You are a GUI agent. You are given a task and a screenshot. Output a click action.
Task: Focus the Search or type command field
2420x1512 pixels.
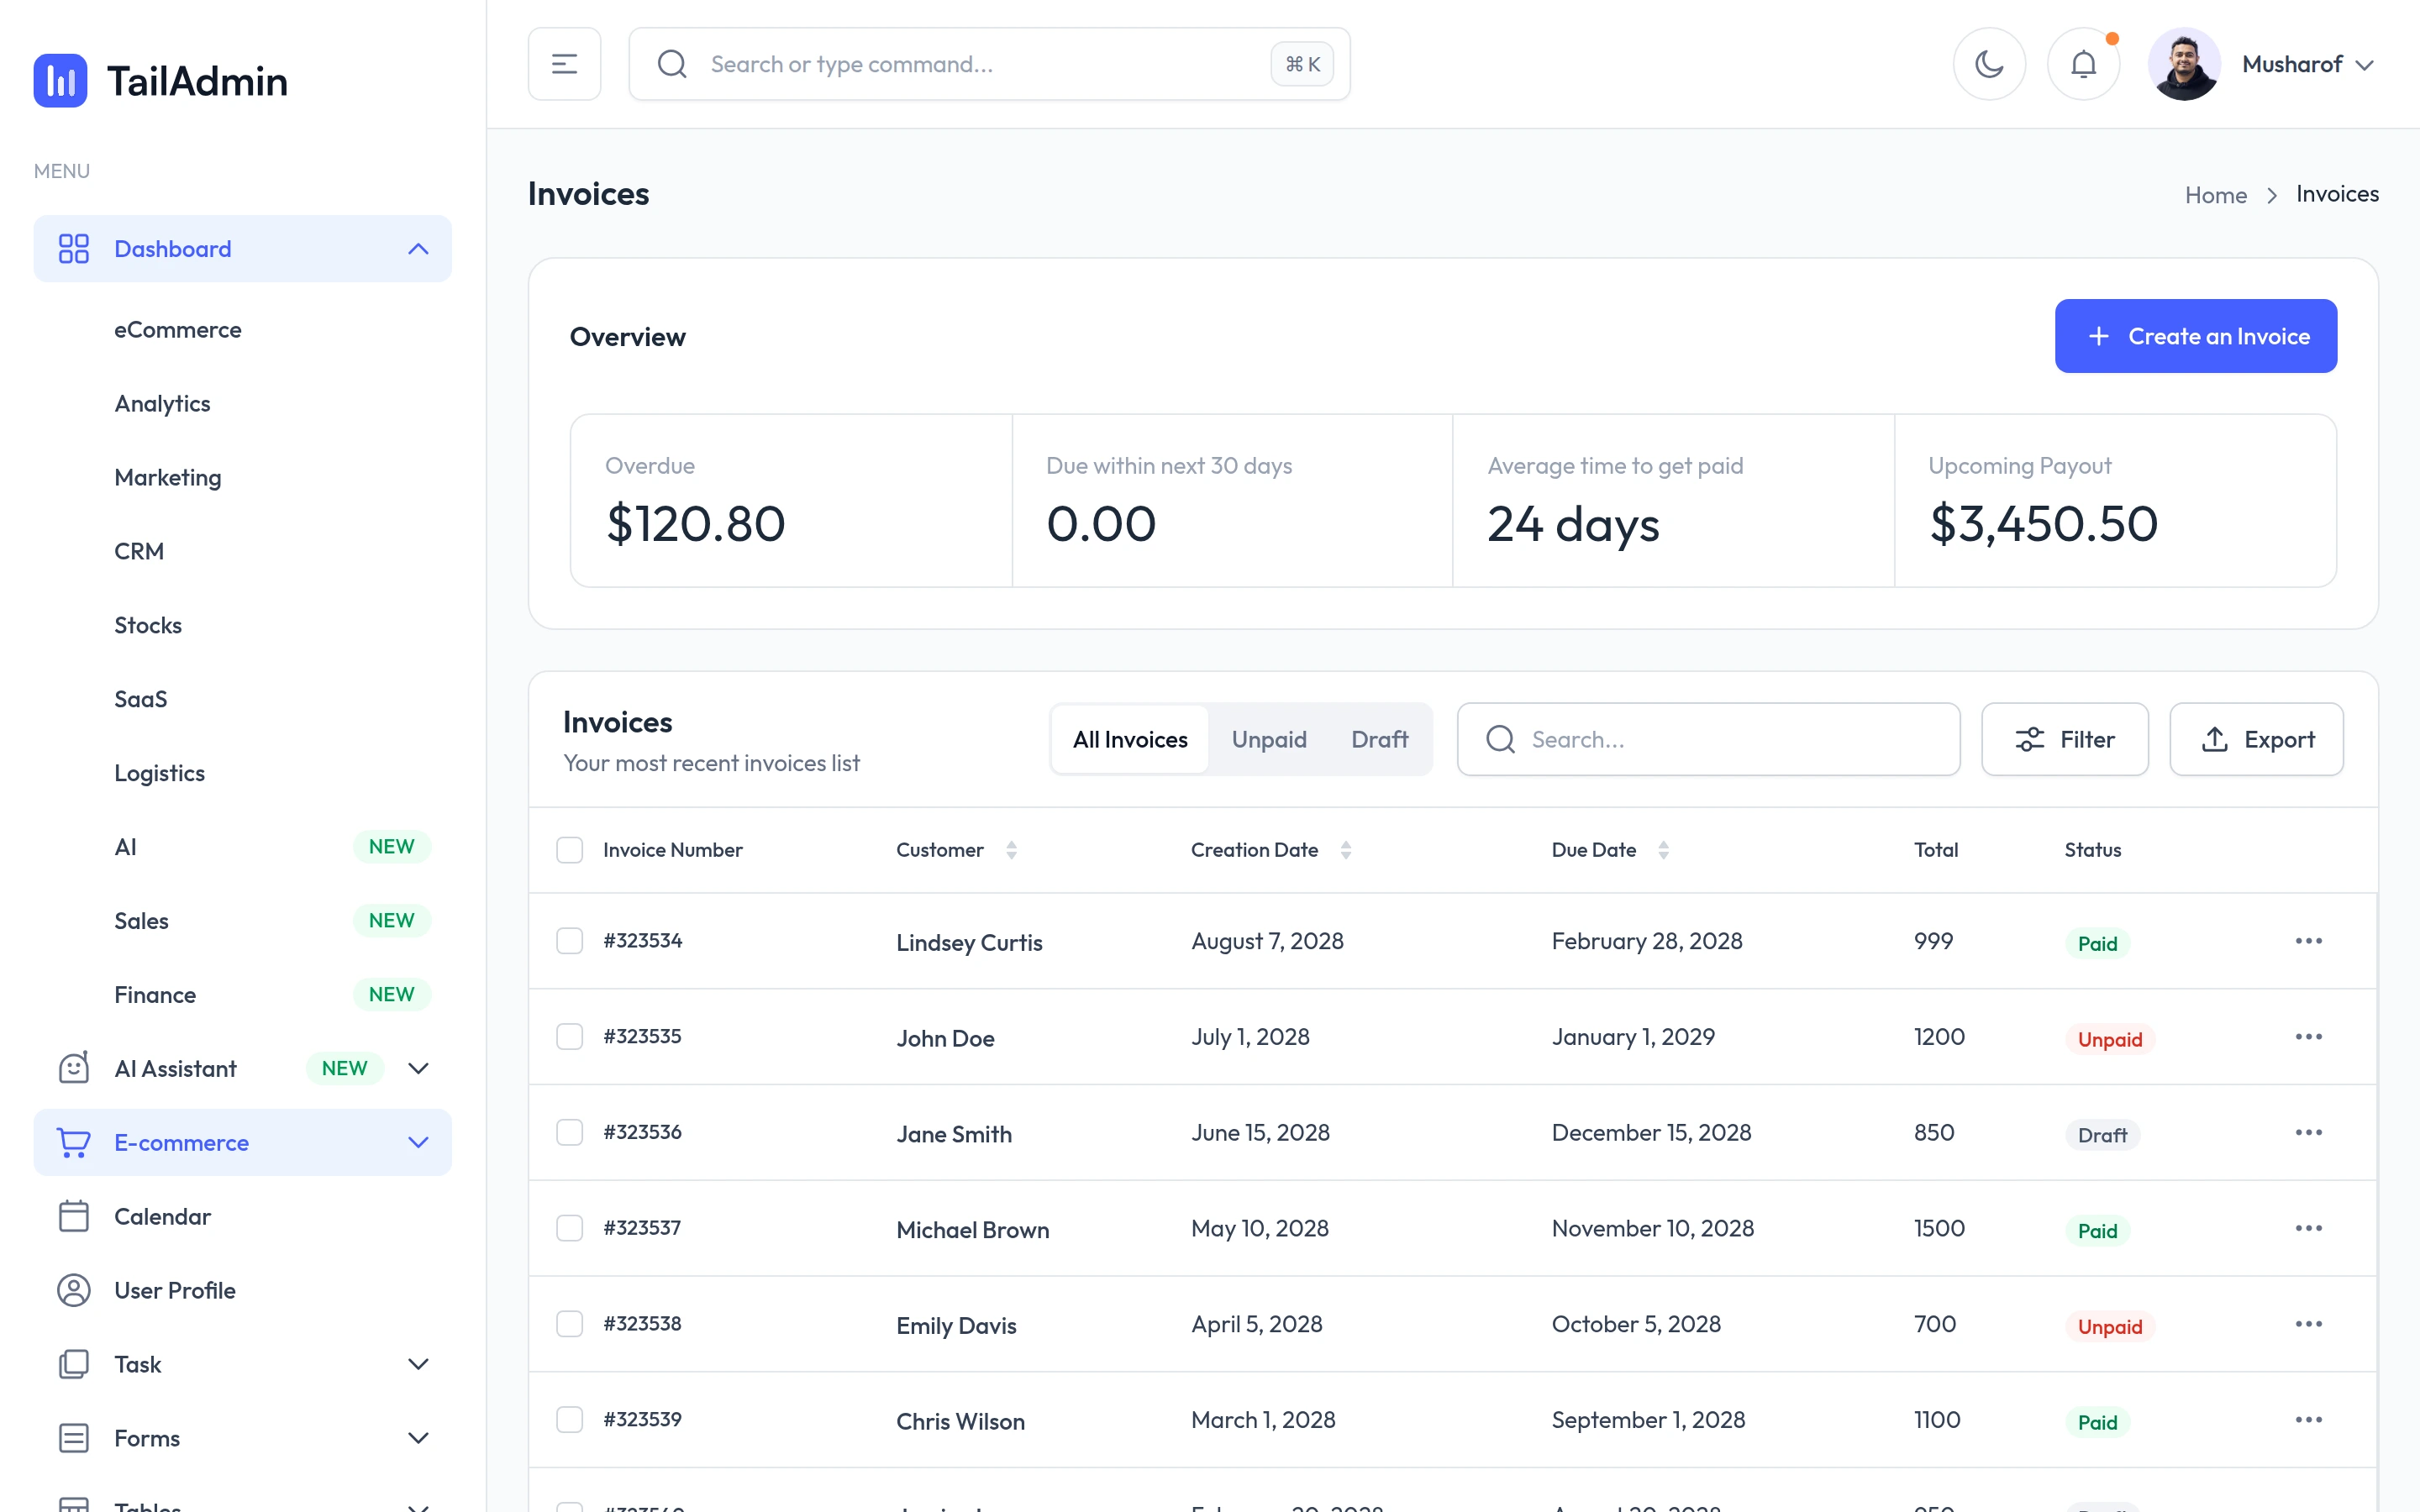pos(989,64)
